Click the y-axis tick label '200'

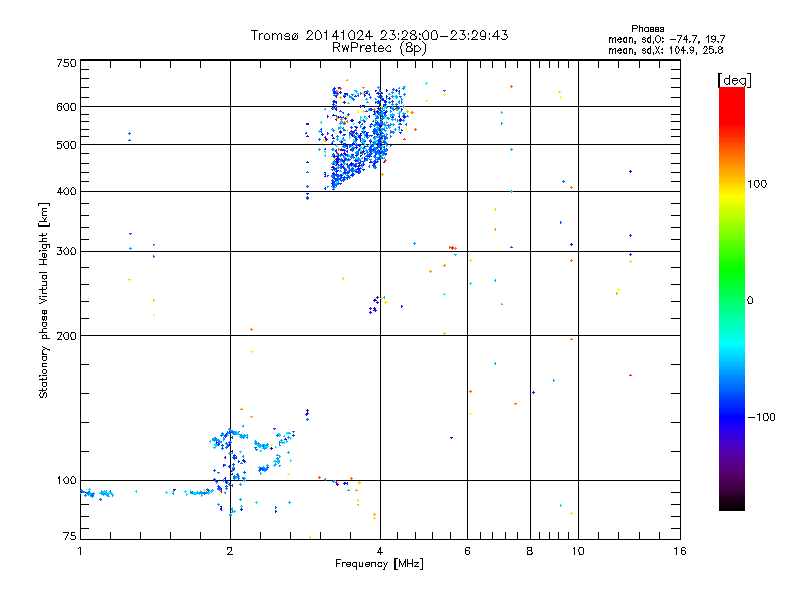tap(66, 336)
